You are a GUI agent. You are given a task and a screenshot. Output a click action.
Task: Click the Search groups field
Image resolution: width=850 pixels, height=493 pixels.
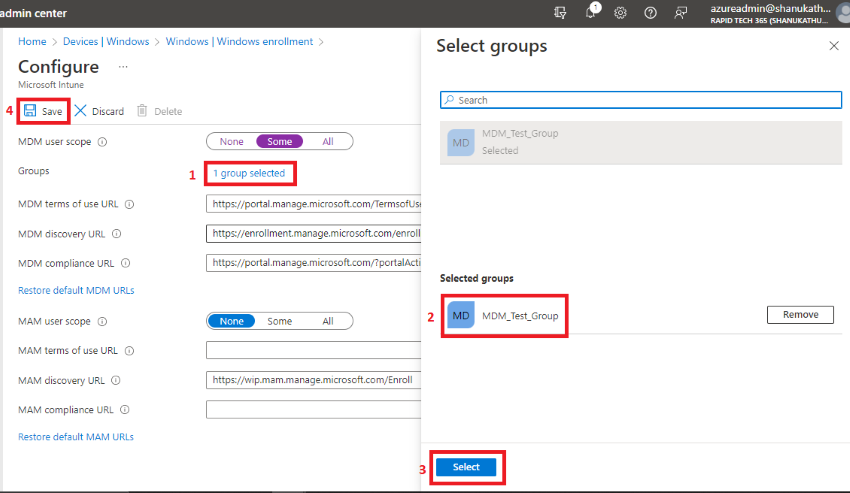click(x=641, y=100)
